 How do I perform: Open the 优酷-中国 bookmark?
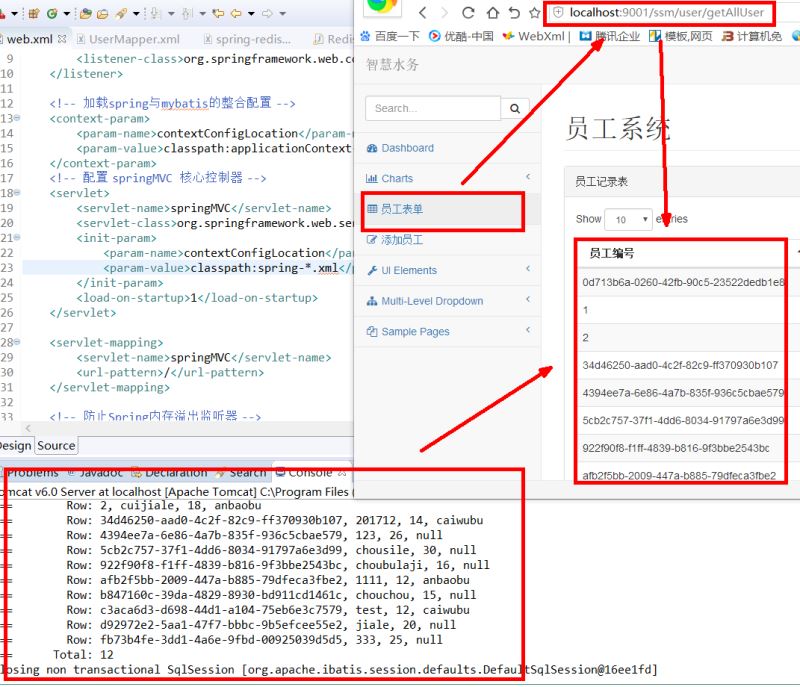462,36
